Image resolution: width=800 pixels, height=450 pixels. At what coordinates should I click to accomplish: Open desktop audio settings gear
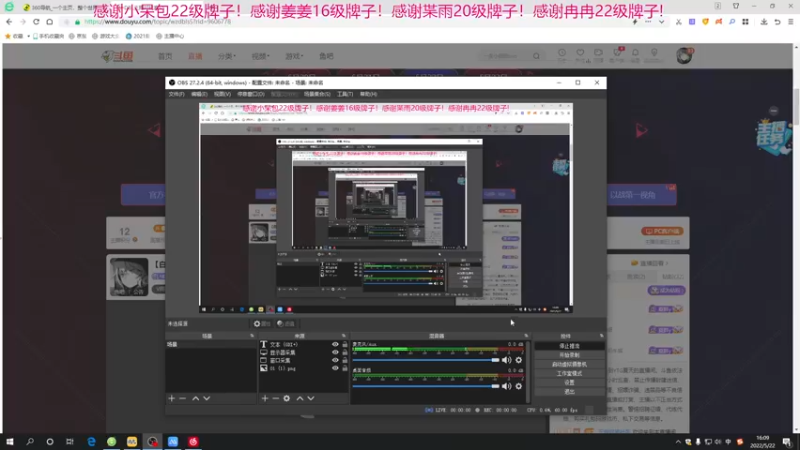click(x=519, y=386)
